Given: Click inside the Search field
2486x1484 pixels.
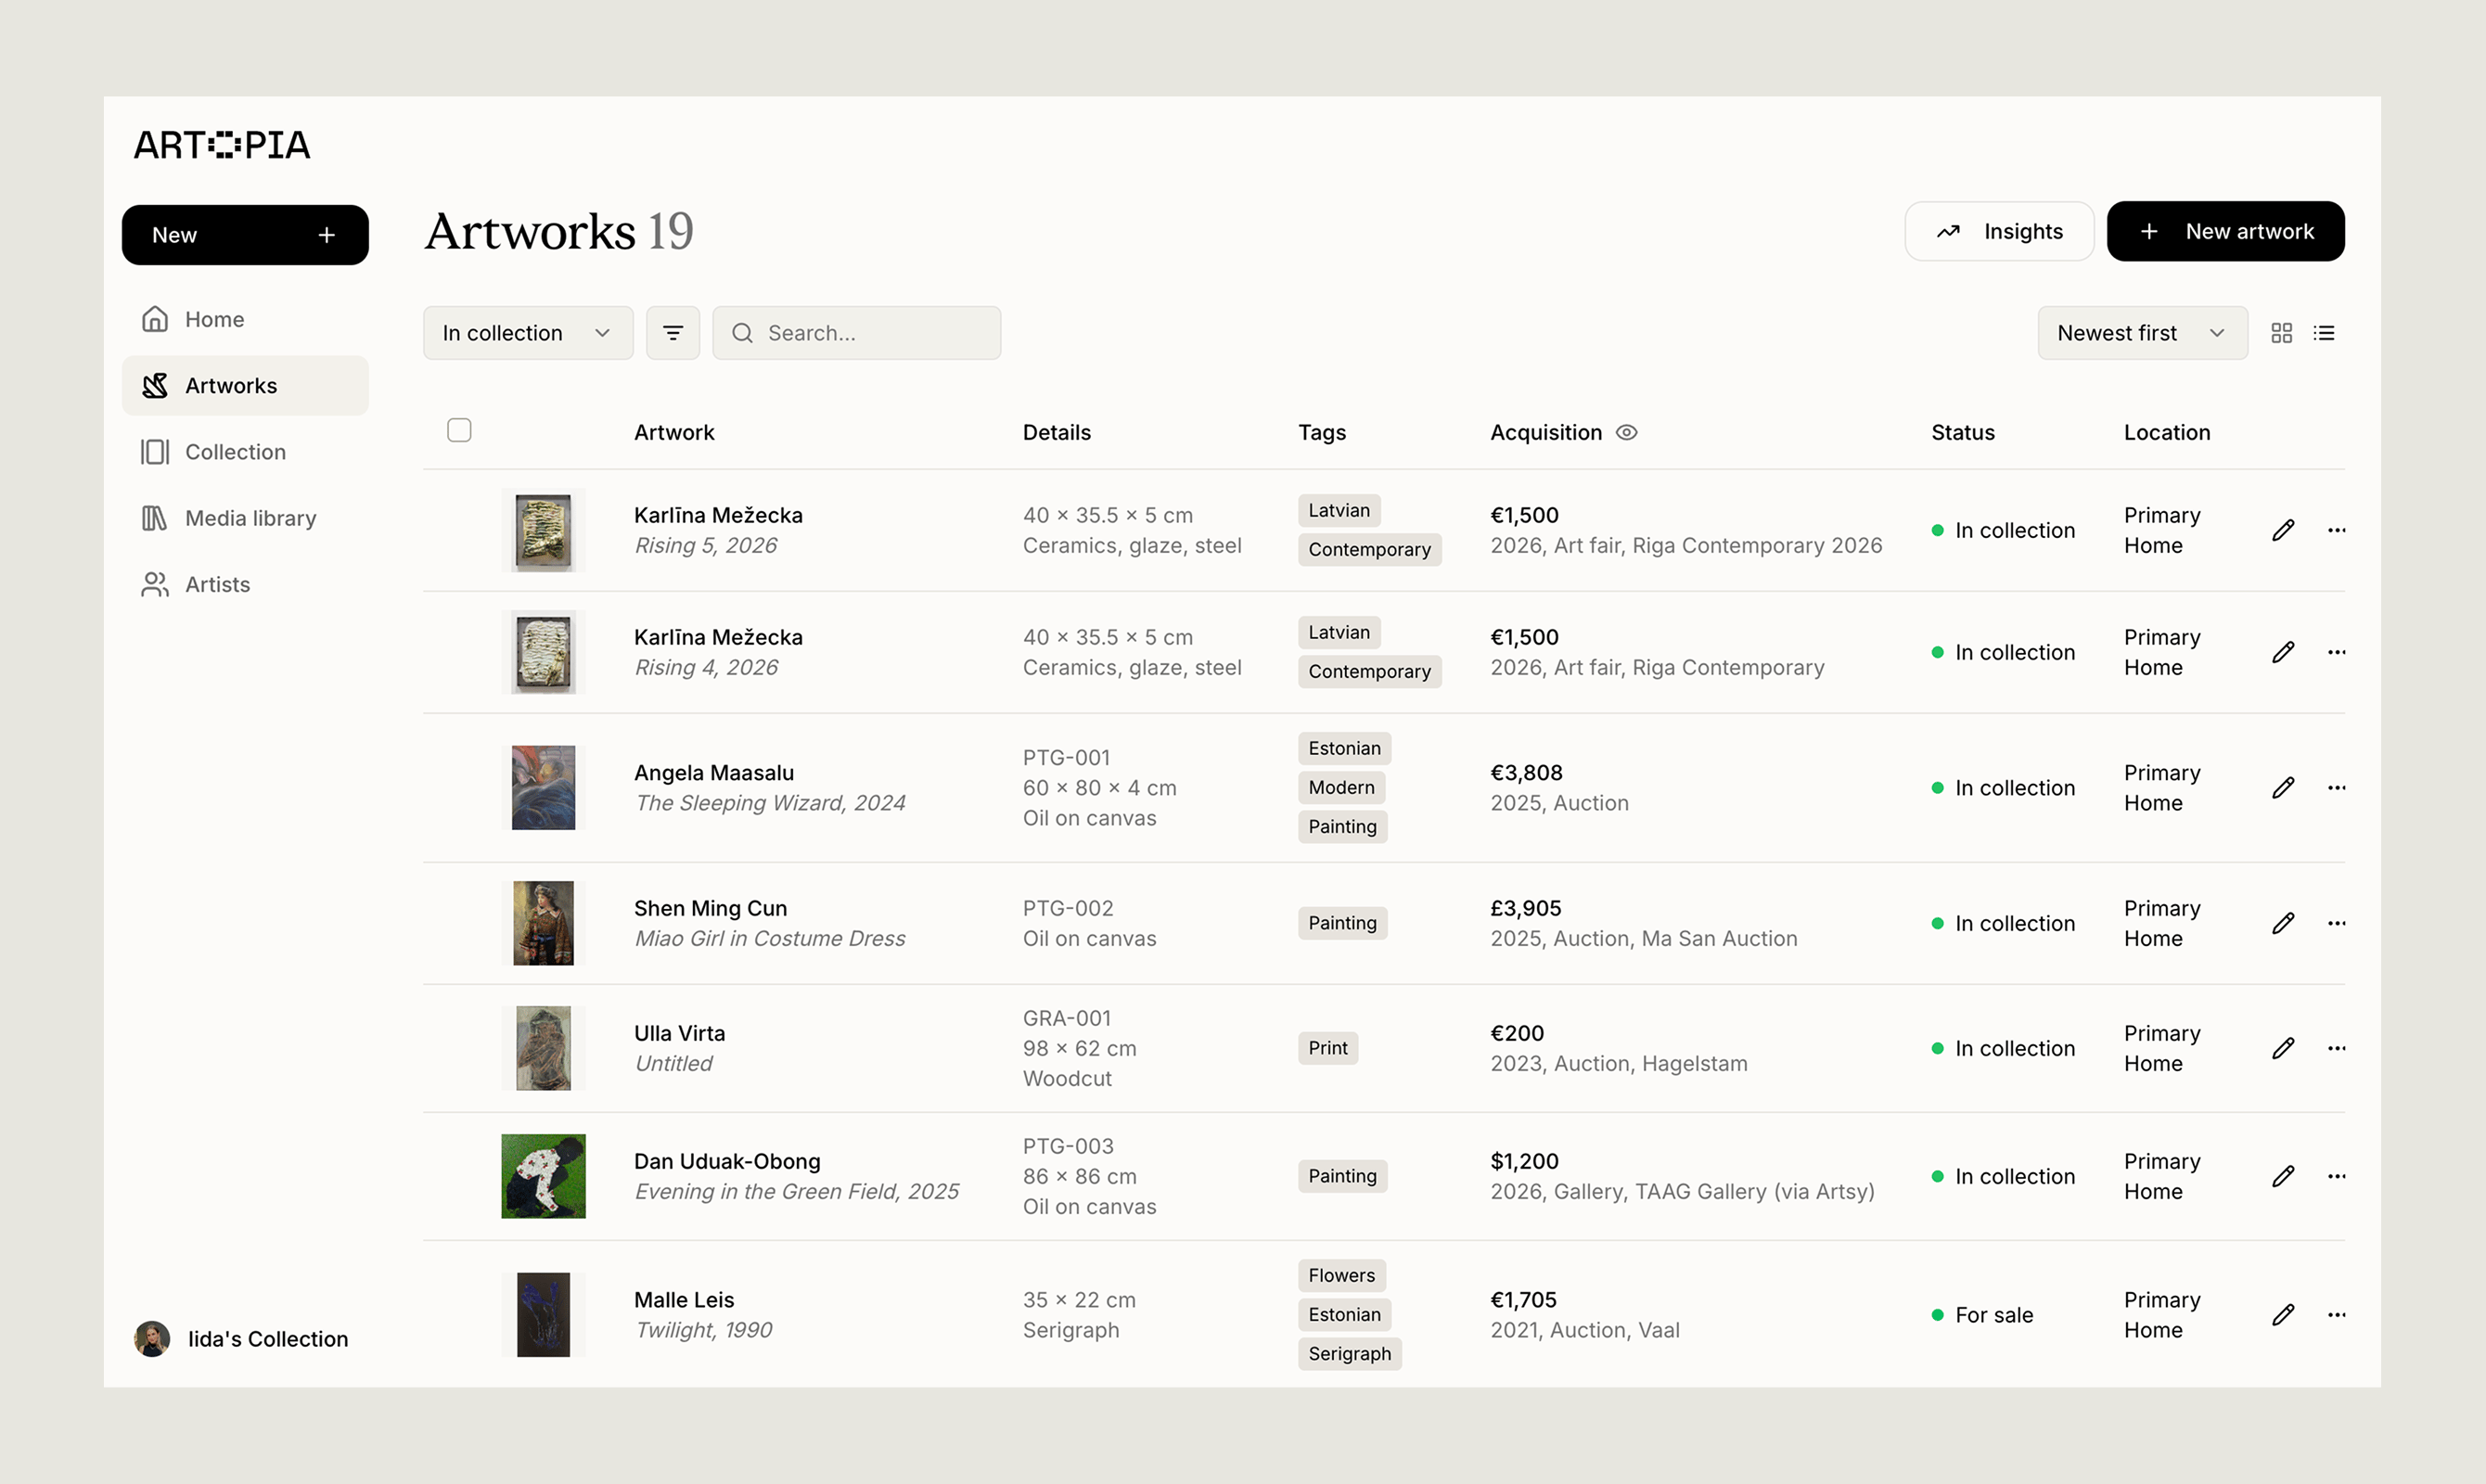Looking at the screenshot, I should point(857,333).
